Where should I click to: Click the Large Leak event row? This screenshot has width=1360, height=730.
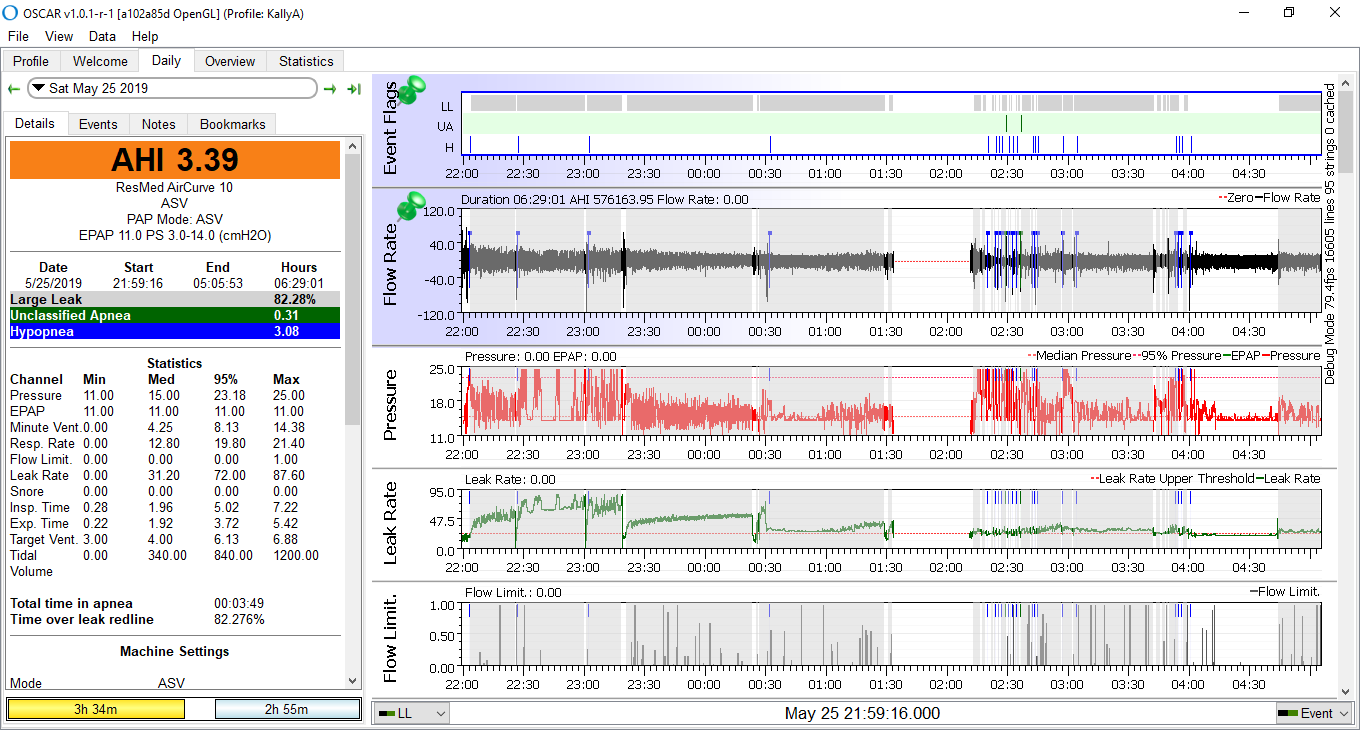(x=175, y=299)
